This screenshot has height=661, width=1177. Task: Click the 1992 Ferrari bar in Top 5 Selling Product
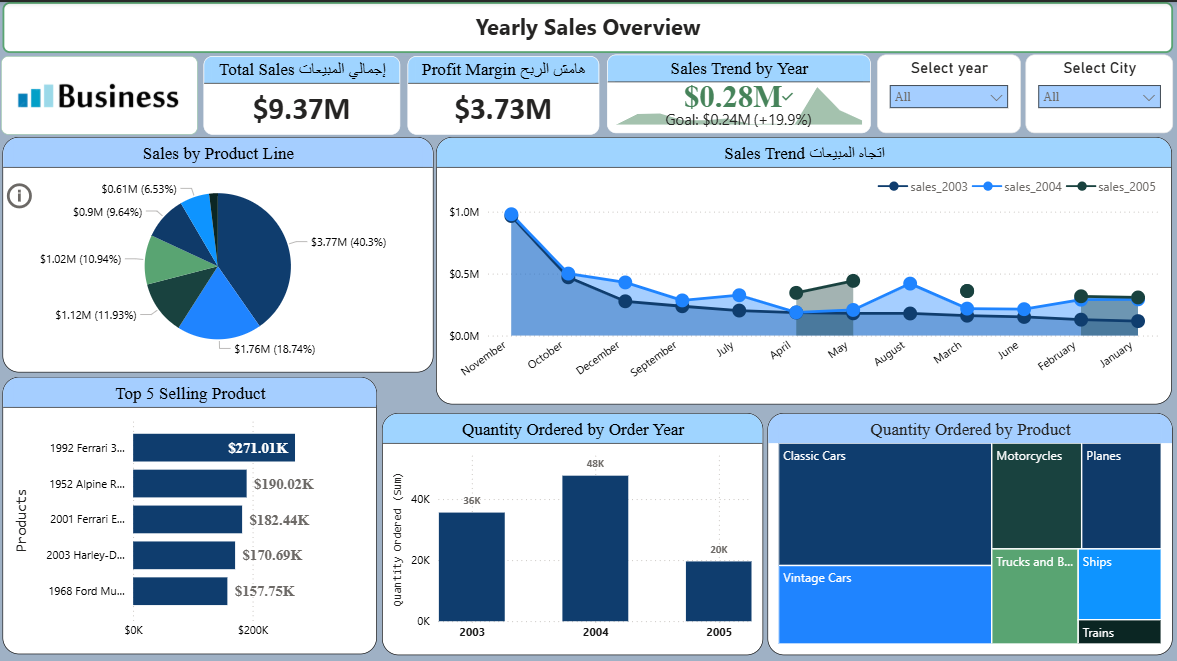coord(212,448)
